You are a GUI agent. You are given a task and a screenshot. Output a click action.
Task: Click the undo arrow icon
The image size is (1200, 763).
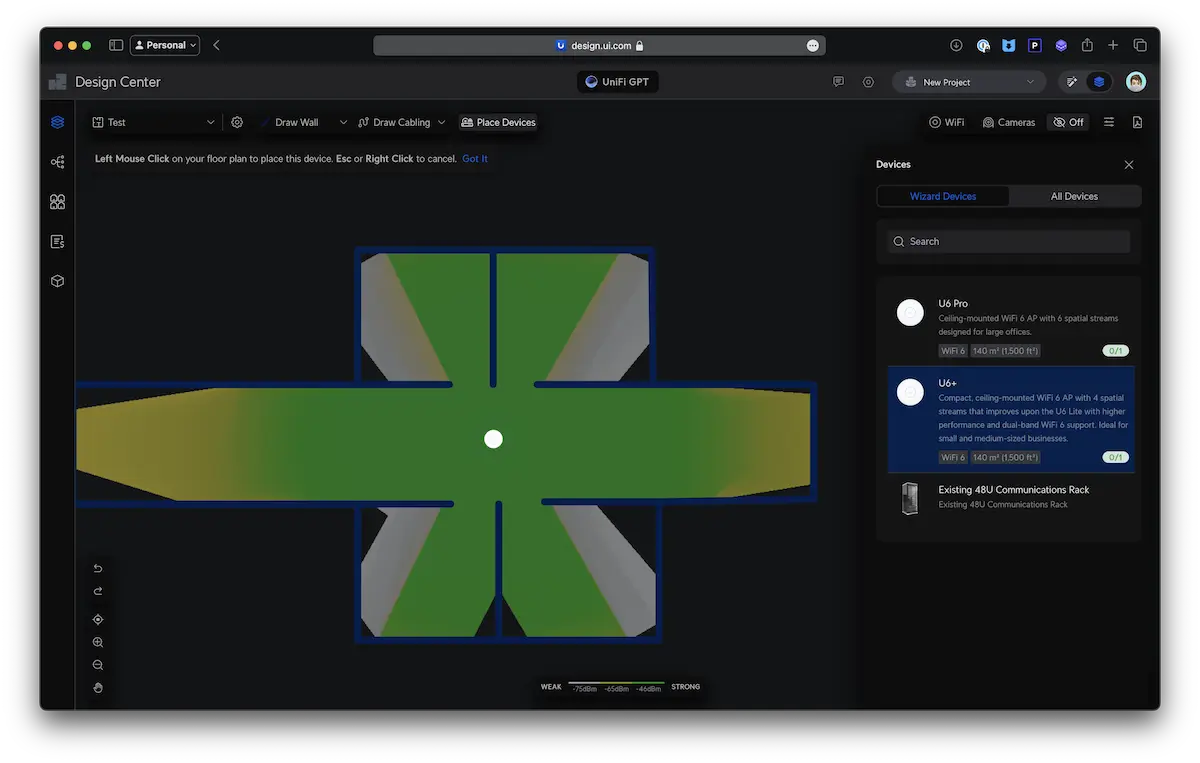pos(98,568)
